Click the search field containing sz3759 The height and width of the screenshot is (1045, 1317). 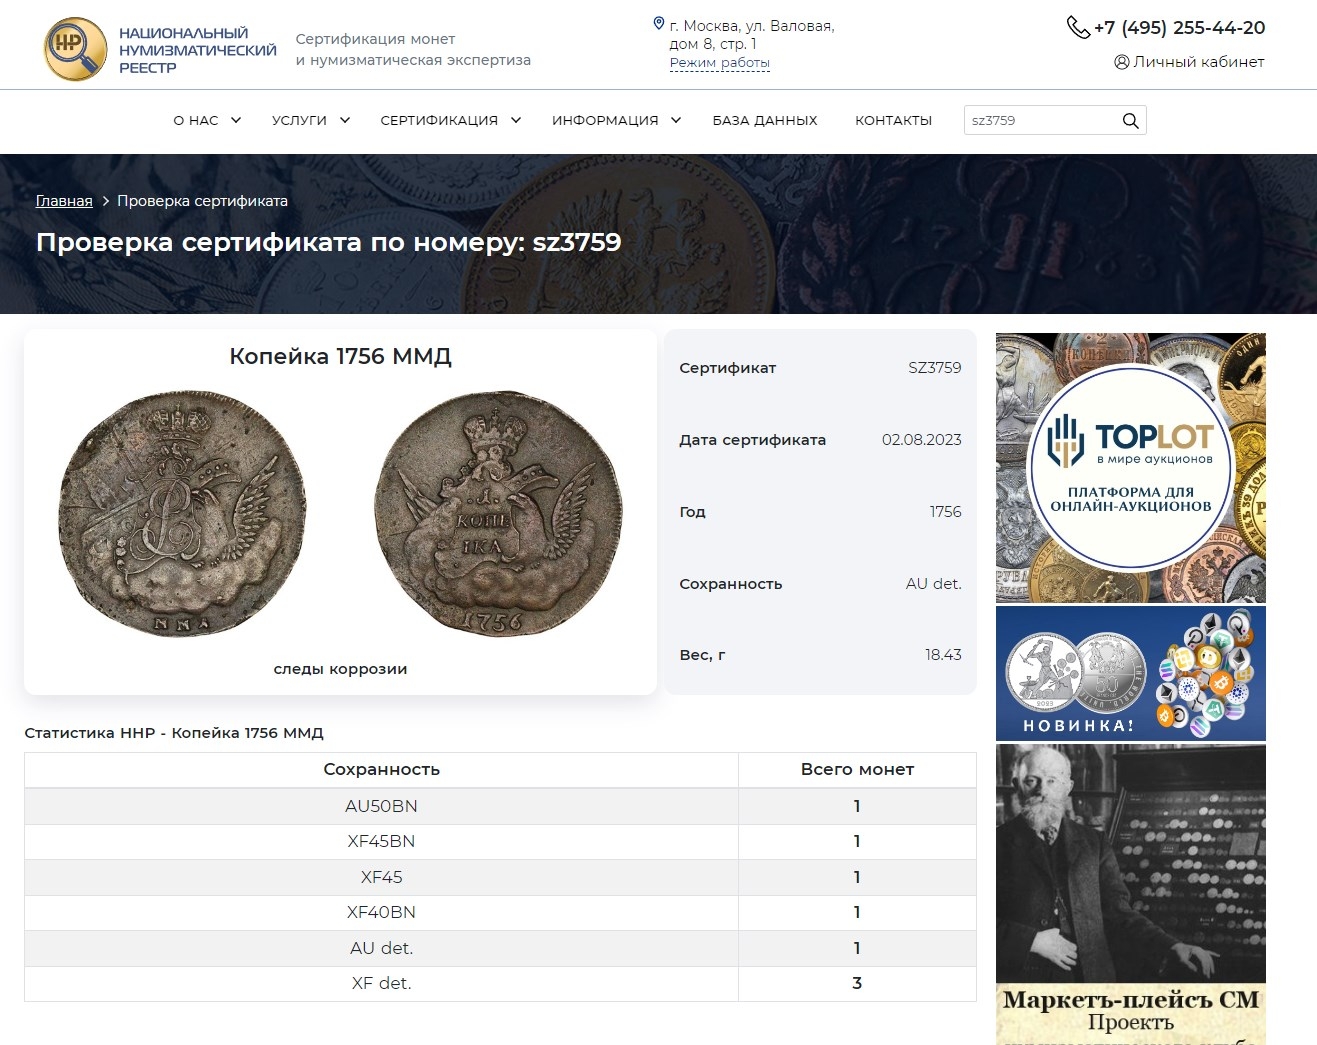click(1040, 121)
